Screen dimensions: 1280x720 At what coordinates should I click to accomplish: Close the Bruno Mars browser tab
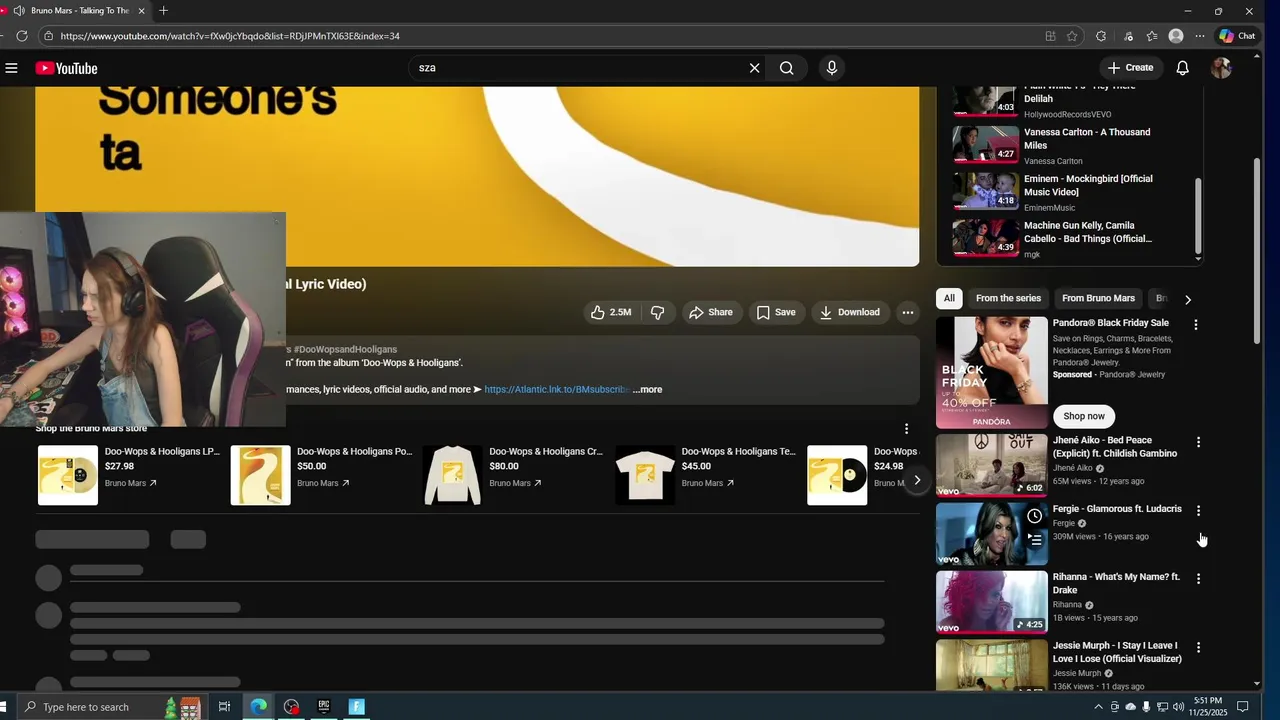point(141,11)
